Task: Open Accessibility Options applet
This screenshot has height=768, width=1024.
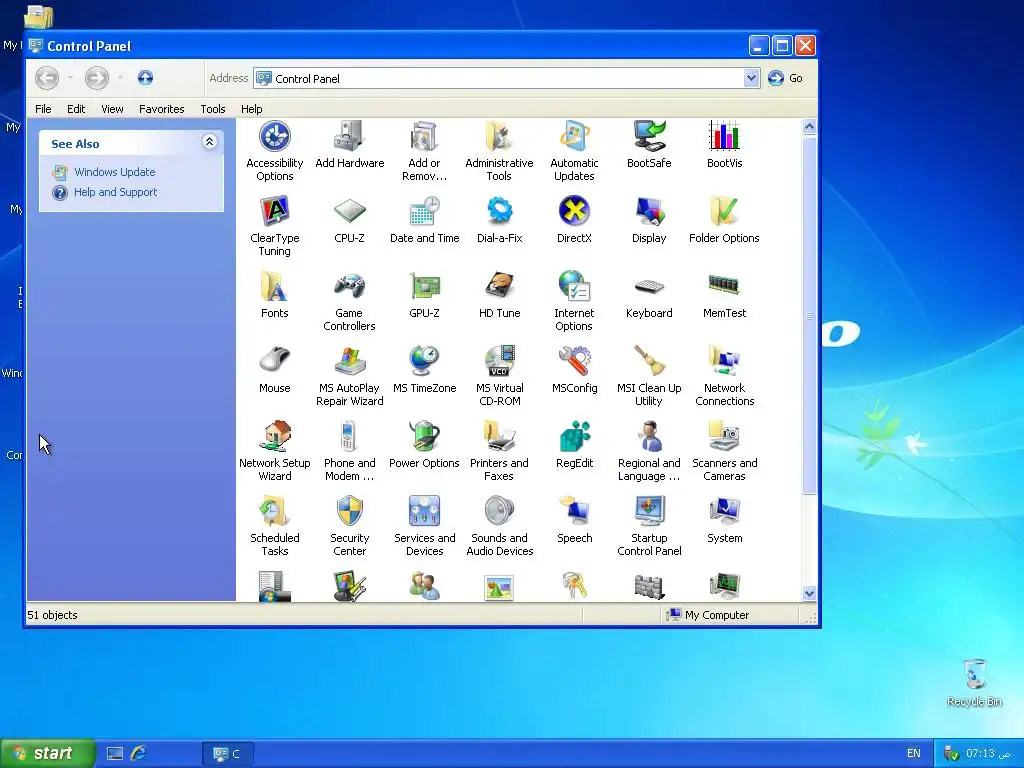Action: click(x=274, y=152)
